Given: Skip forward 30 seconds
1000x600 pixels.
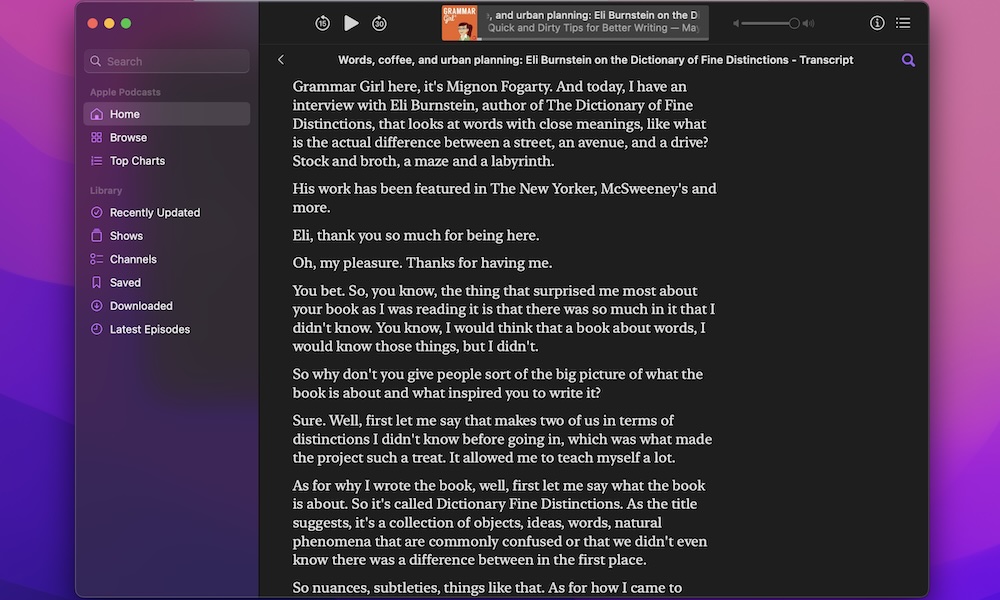Looking at the screenshot, I should [379, 24].
